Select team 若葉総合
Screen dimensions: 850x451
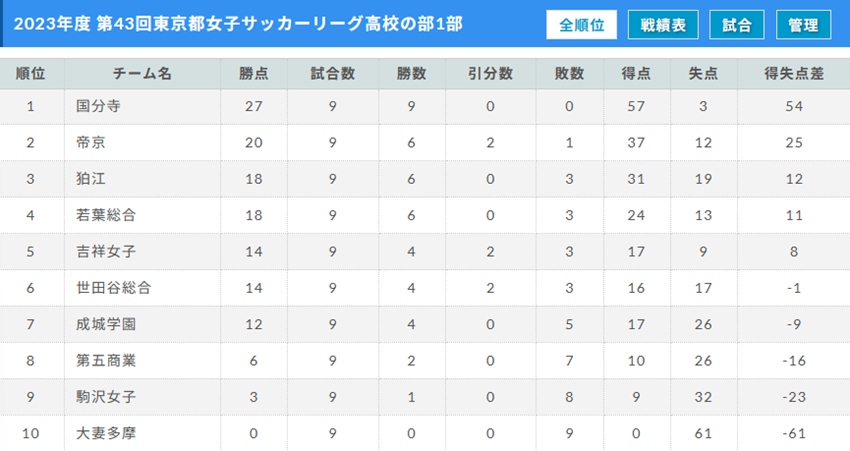coord(106,215)
